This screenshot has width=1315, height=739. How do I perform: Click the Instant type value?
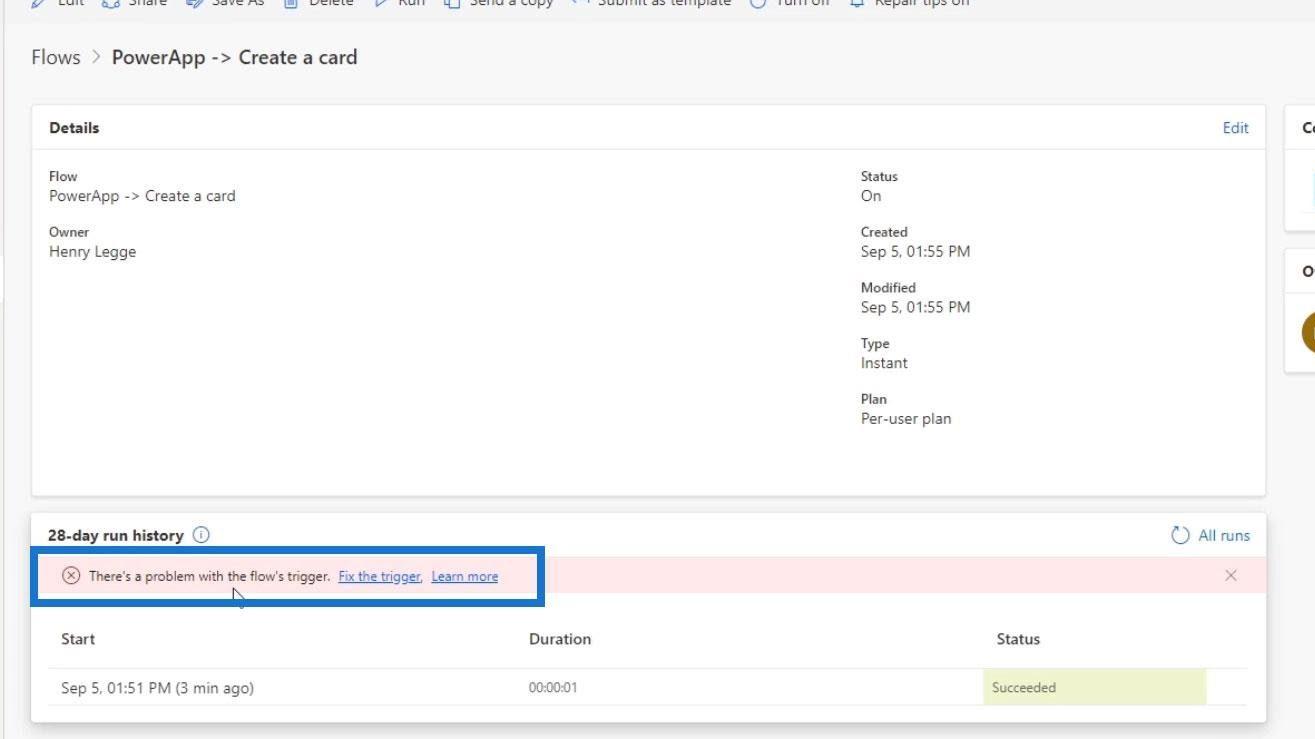tap(884, 363)
